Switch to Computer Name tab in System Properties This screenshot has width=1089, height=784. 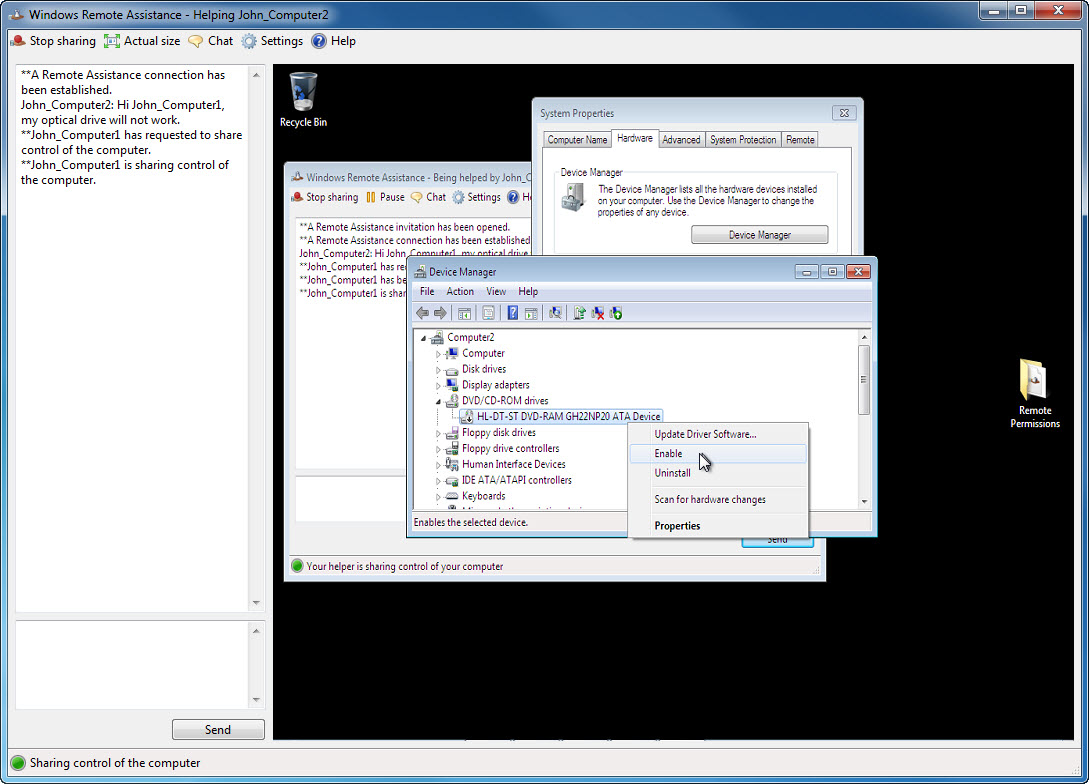click(x=577, y=140)
